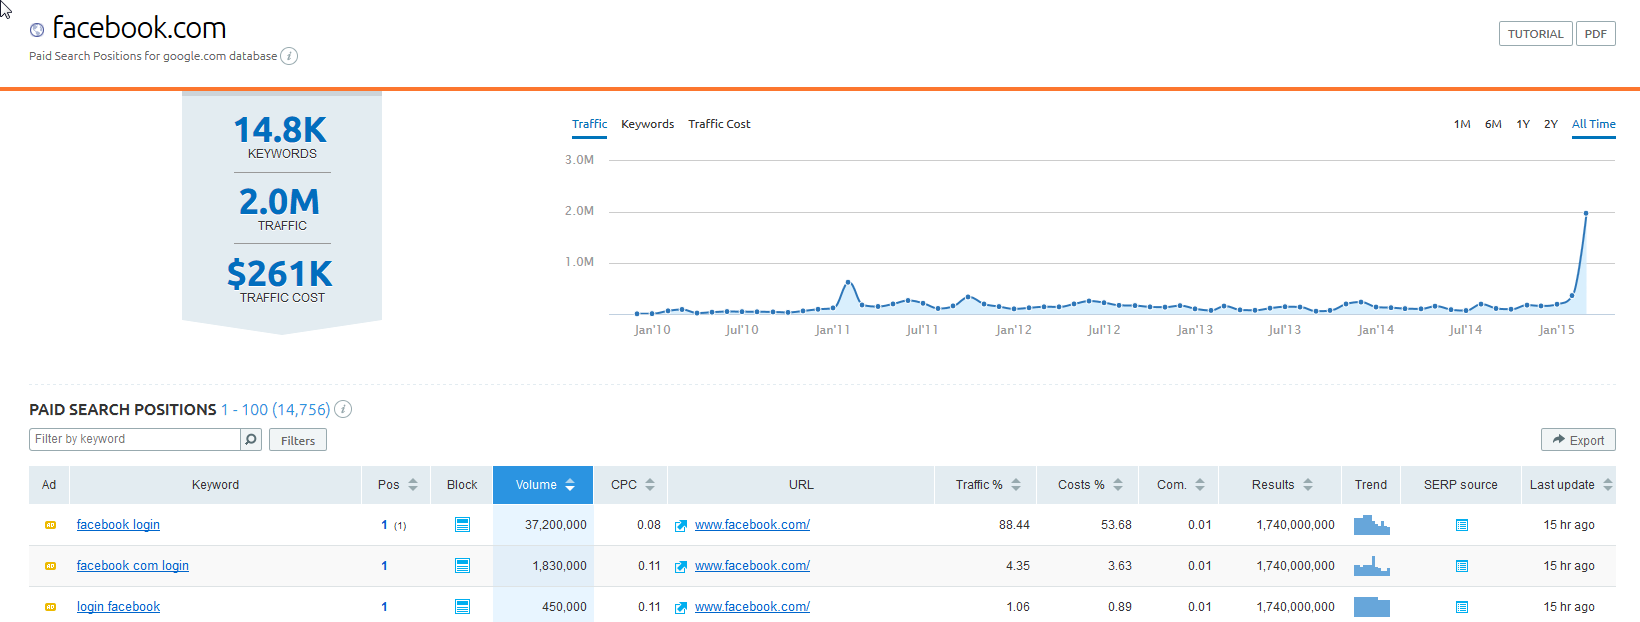The width and height of the screenshot is (1640, 622).
Task: Click the ad icon beside login facebook keyword
Action: pyautogui.click(x=50, y=607)
